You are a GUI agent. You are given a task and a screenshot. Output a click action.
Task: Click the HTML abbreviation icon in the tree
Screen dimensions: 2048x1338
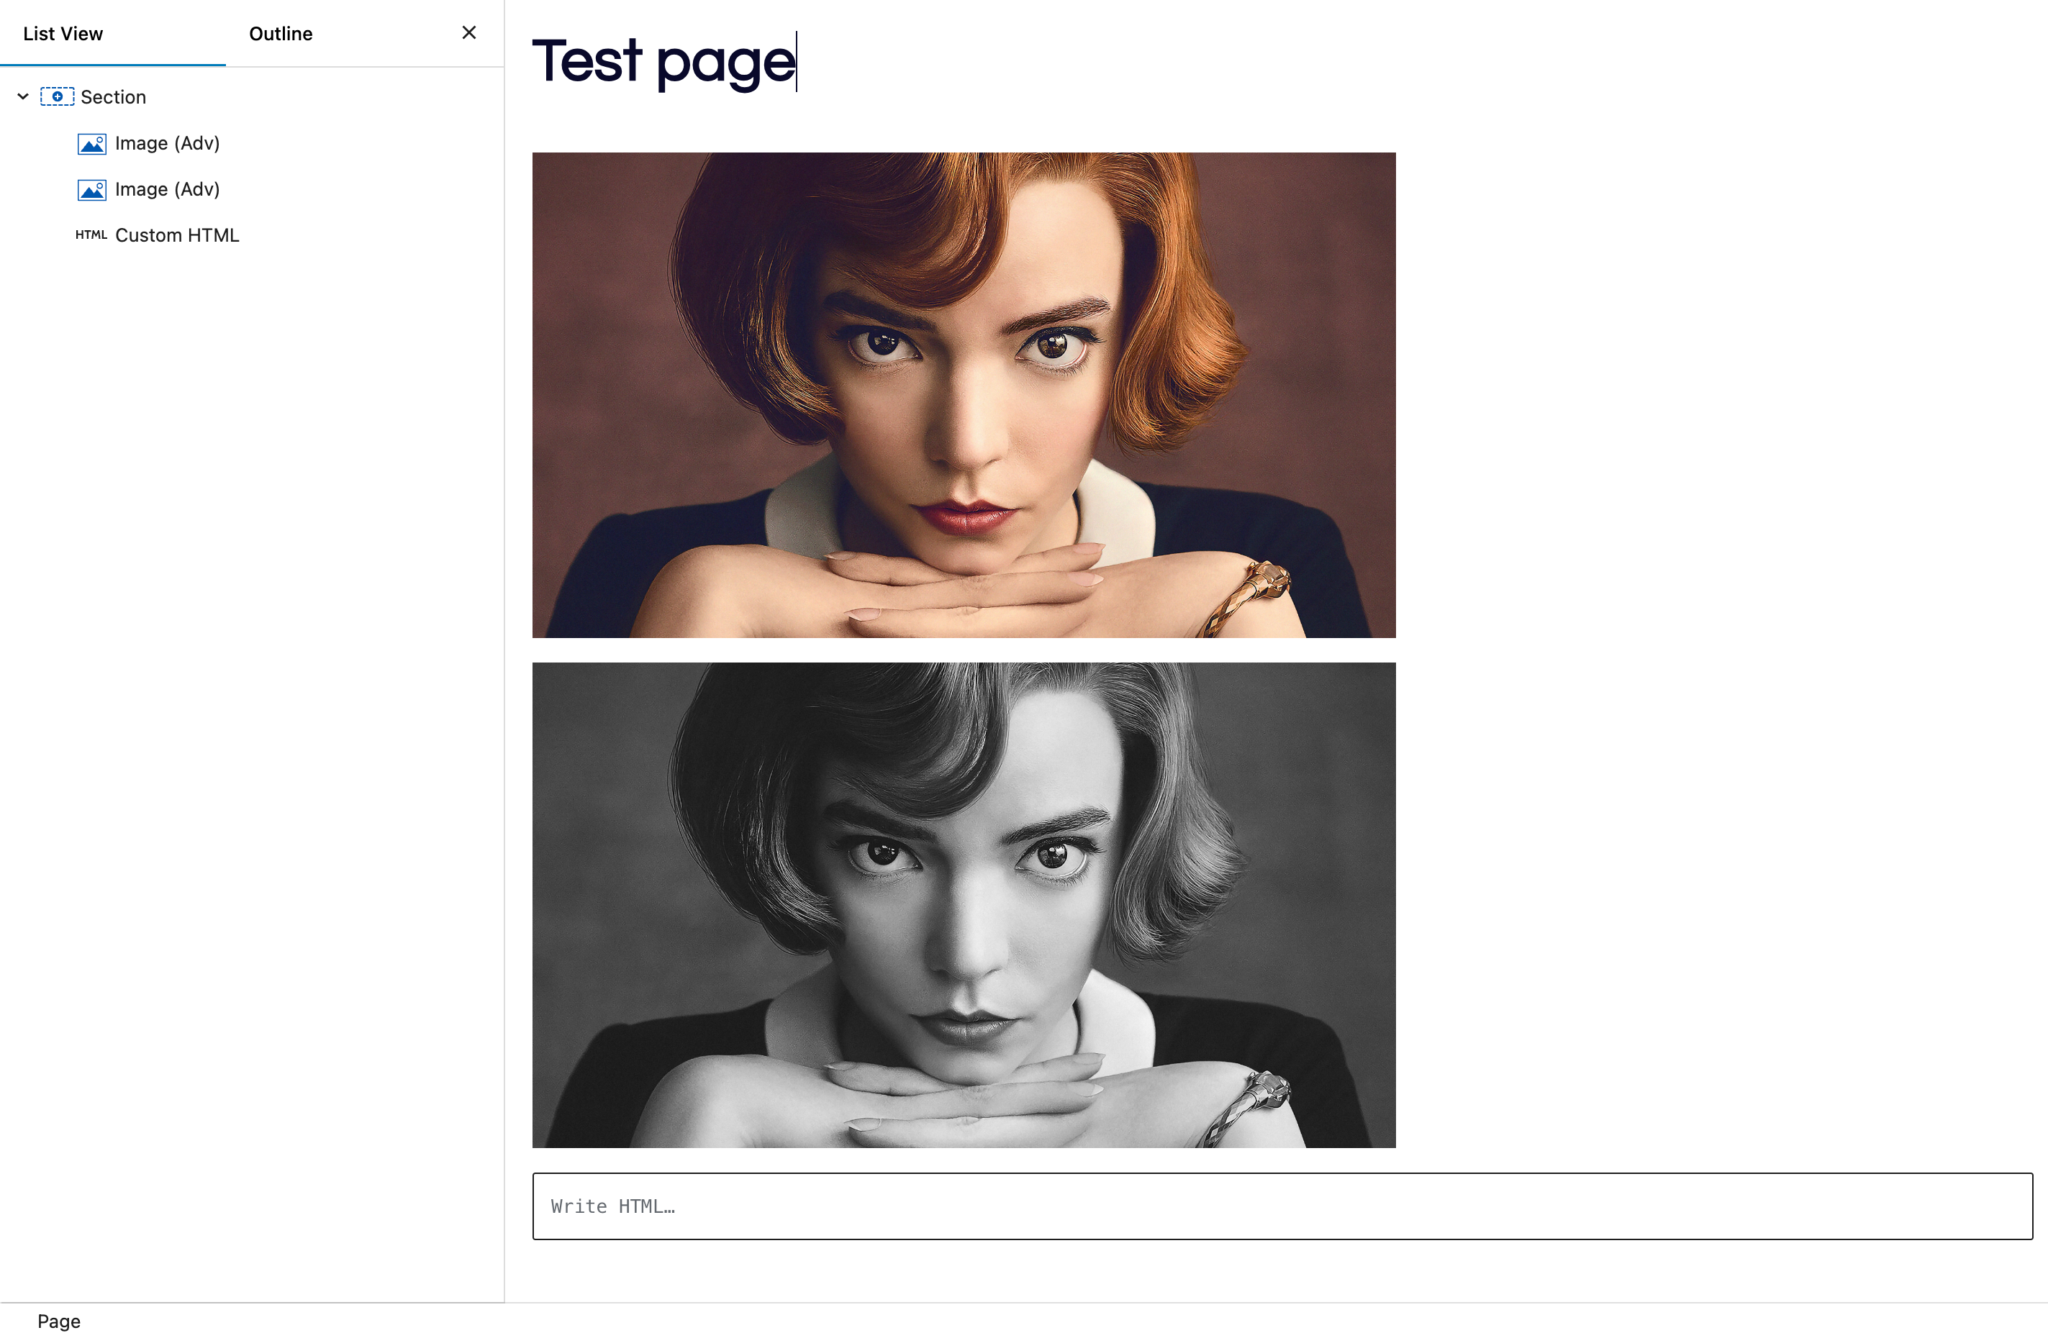click(x=91, y=235)
